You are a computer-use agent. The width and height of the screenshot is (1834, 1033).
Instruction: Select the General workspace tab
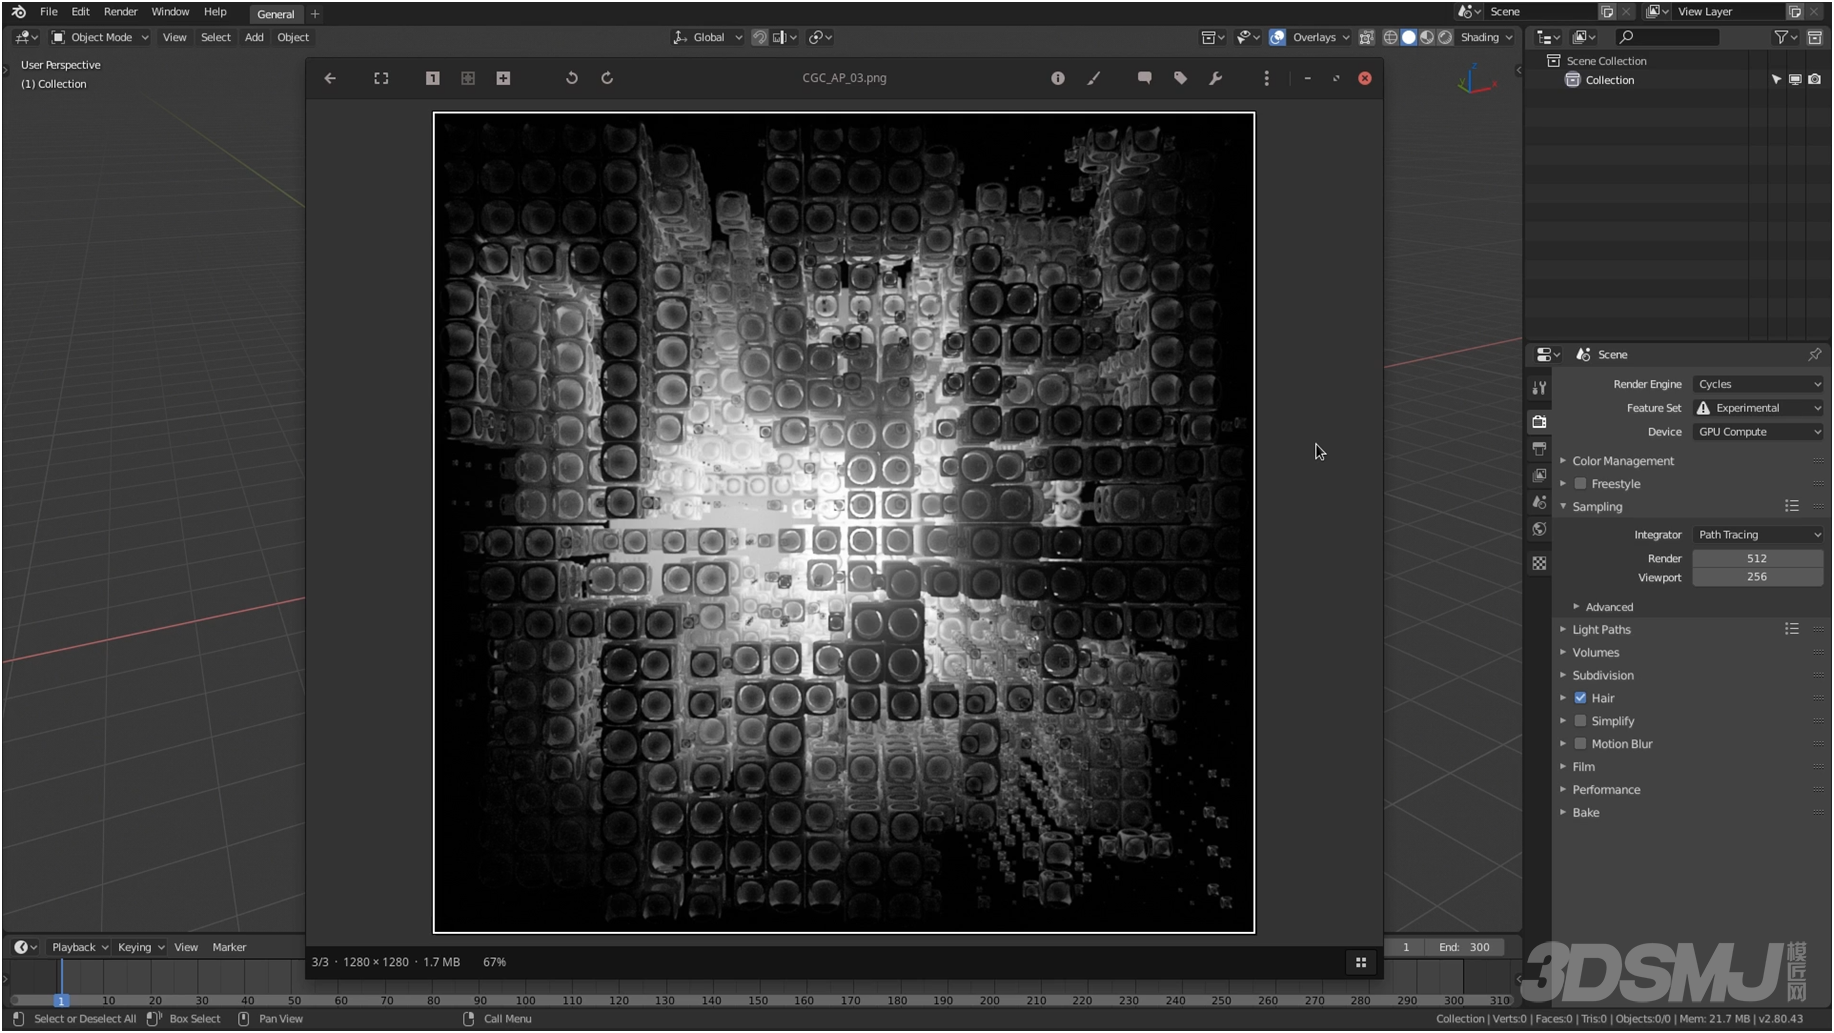tap(276, 14)
